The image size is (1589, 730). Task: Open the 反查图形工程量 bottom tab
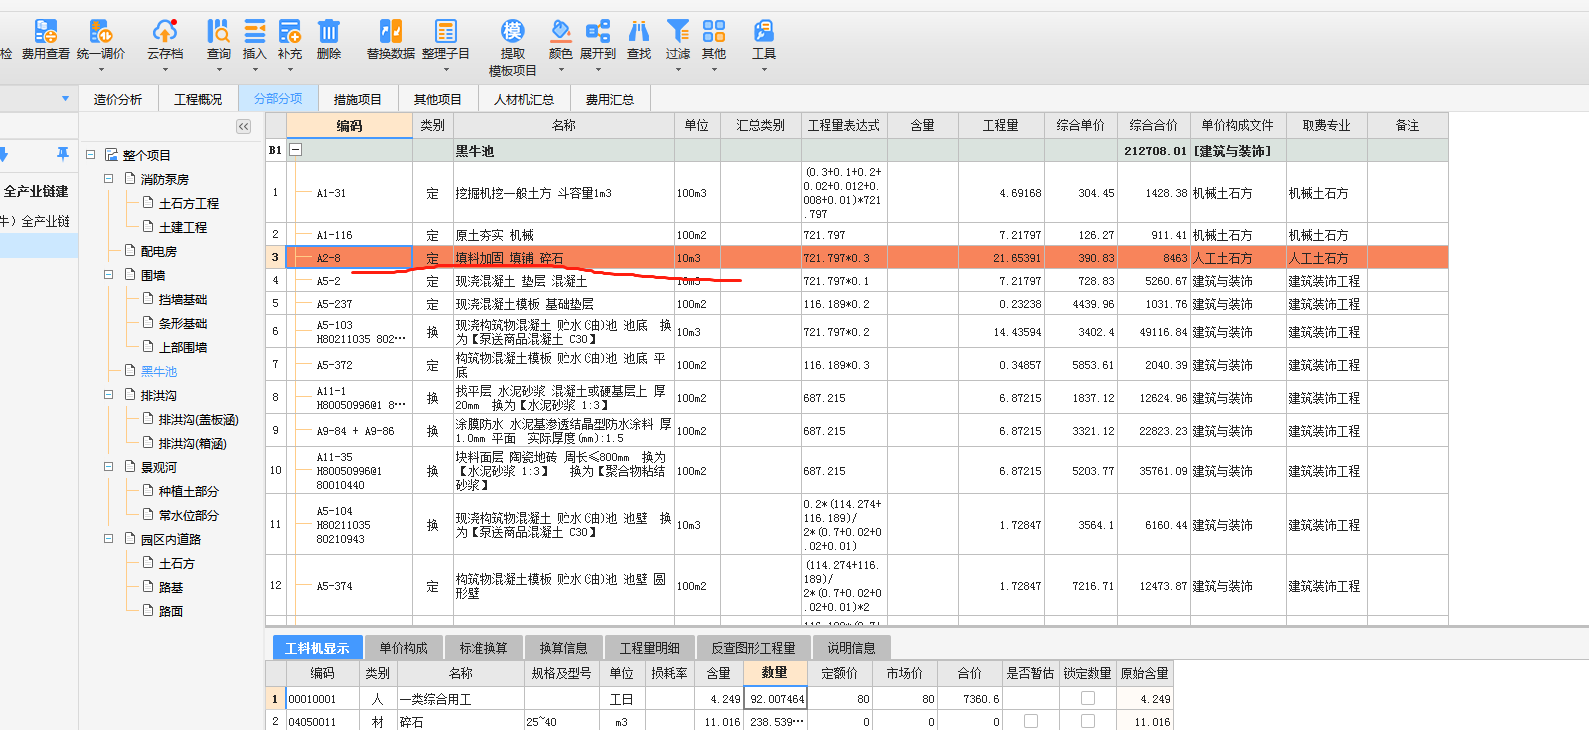753,648
